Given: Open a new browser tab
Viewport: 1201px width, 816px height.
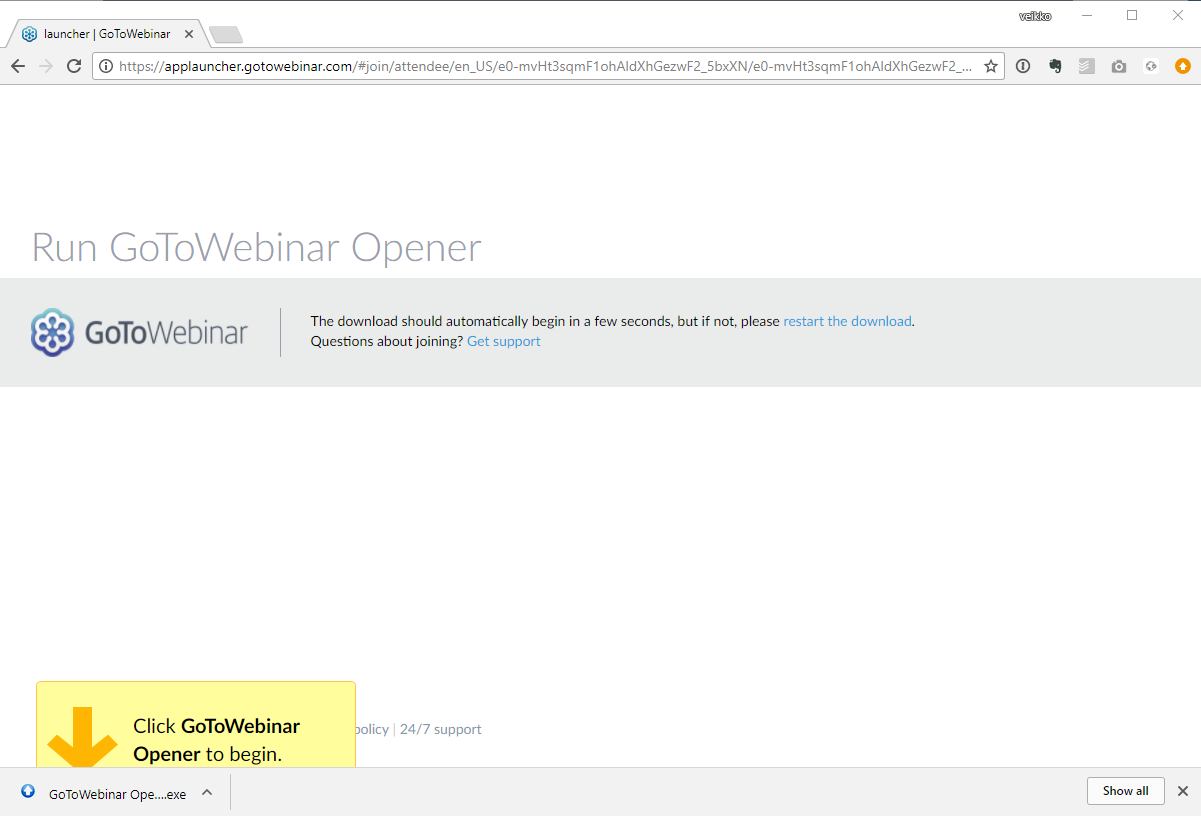Looking at the screenshot, I should click(x=226, y=35).
